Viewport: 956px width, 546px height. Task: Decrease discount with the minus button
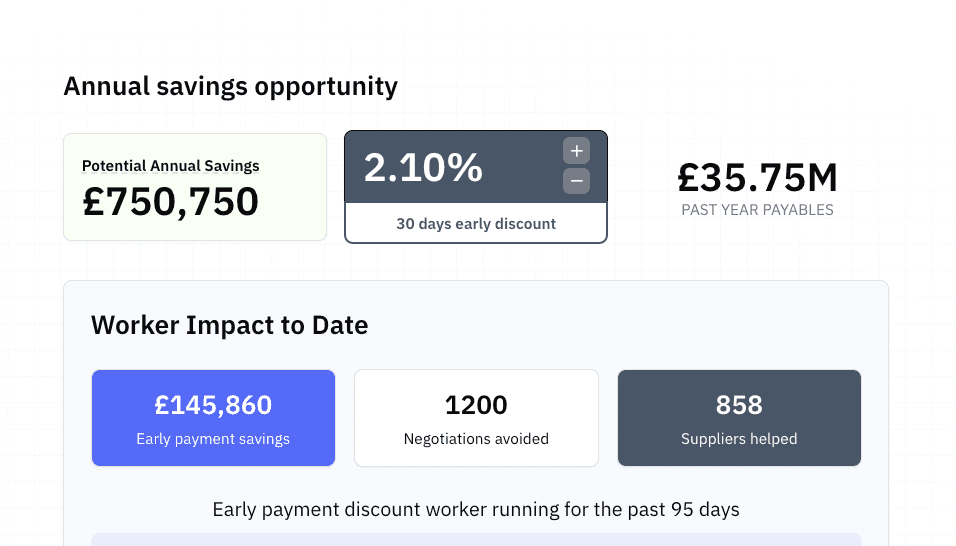tap(576, 181)
